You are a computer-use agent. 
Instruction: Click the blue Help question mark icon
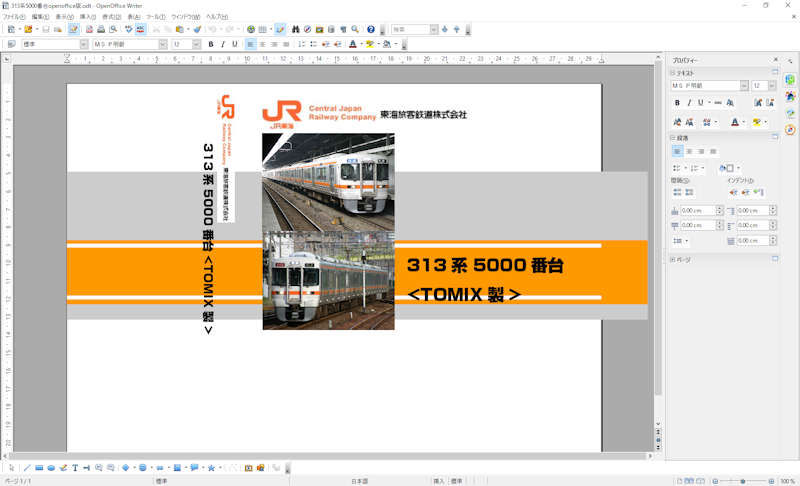click(371, 30)
